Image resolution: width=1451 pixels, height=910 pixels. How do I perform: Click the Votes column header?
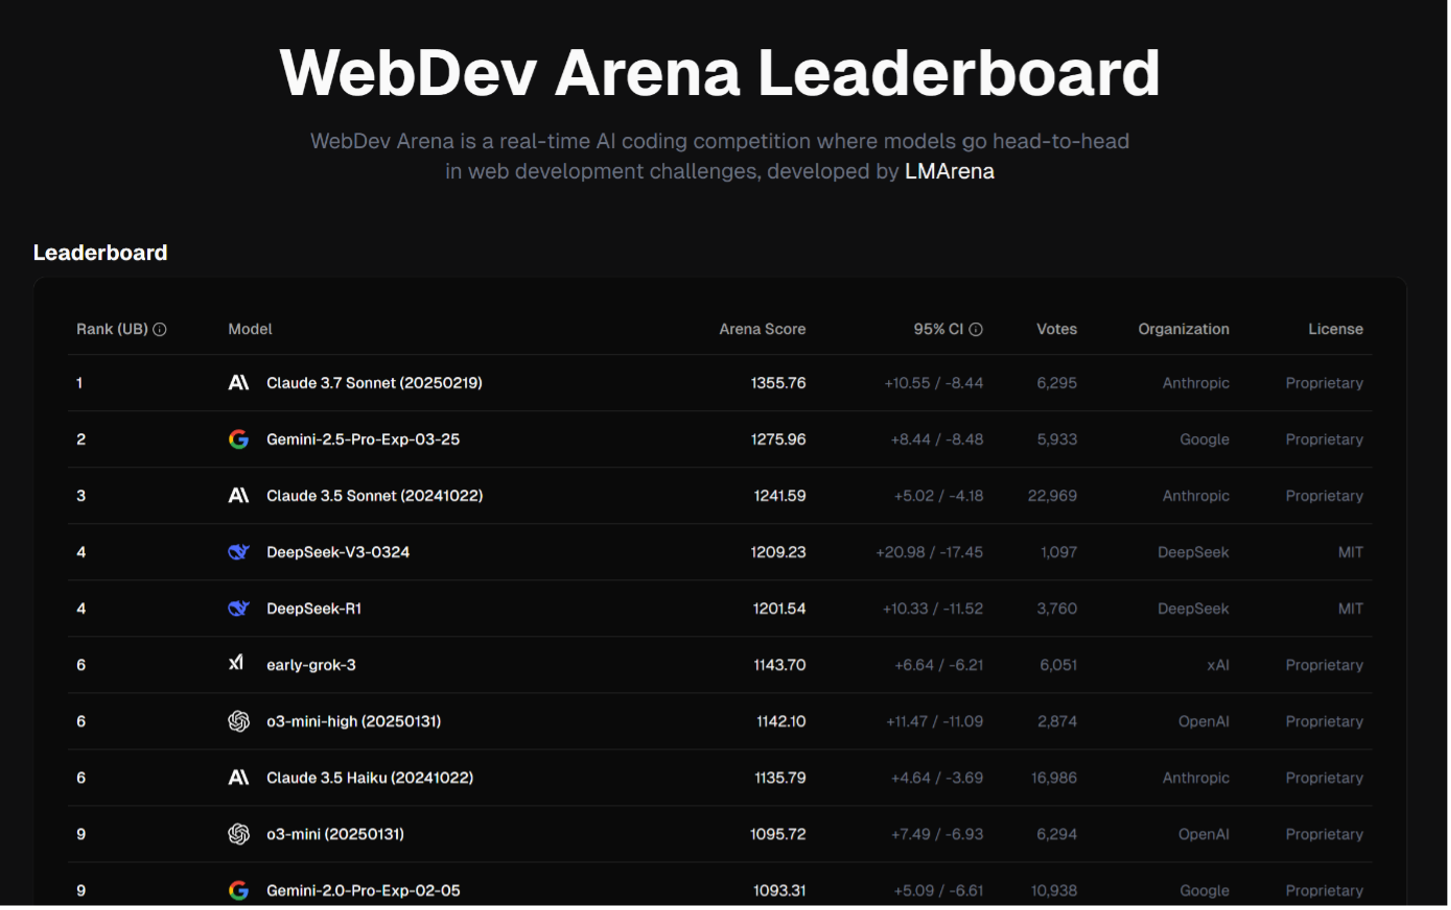(1059, 330)
